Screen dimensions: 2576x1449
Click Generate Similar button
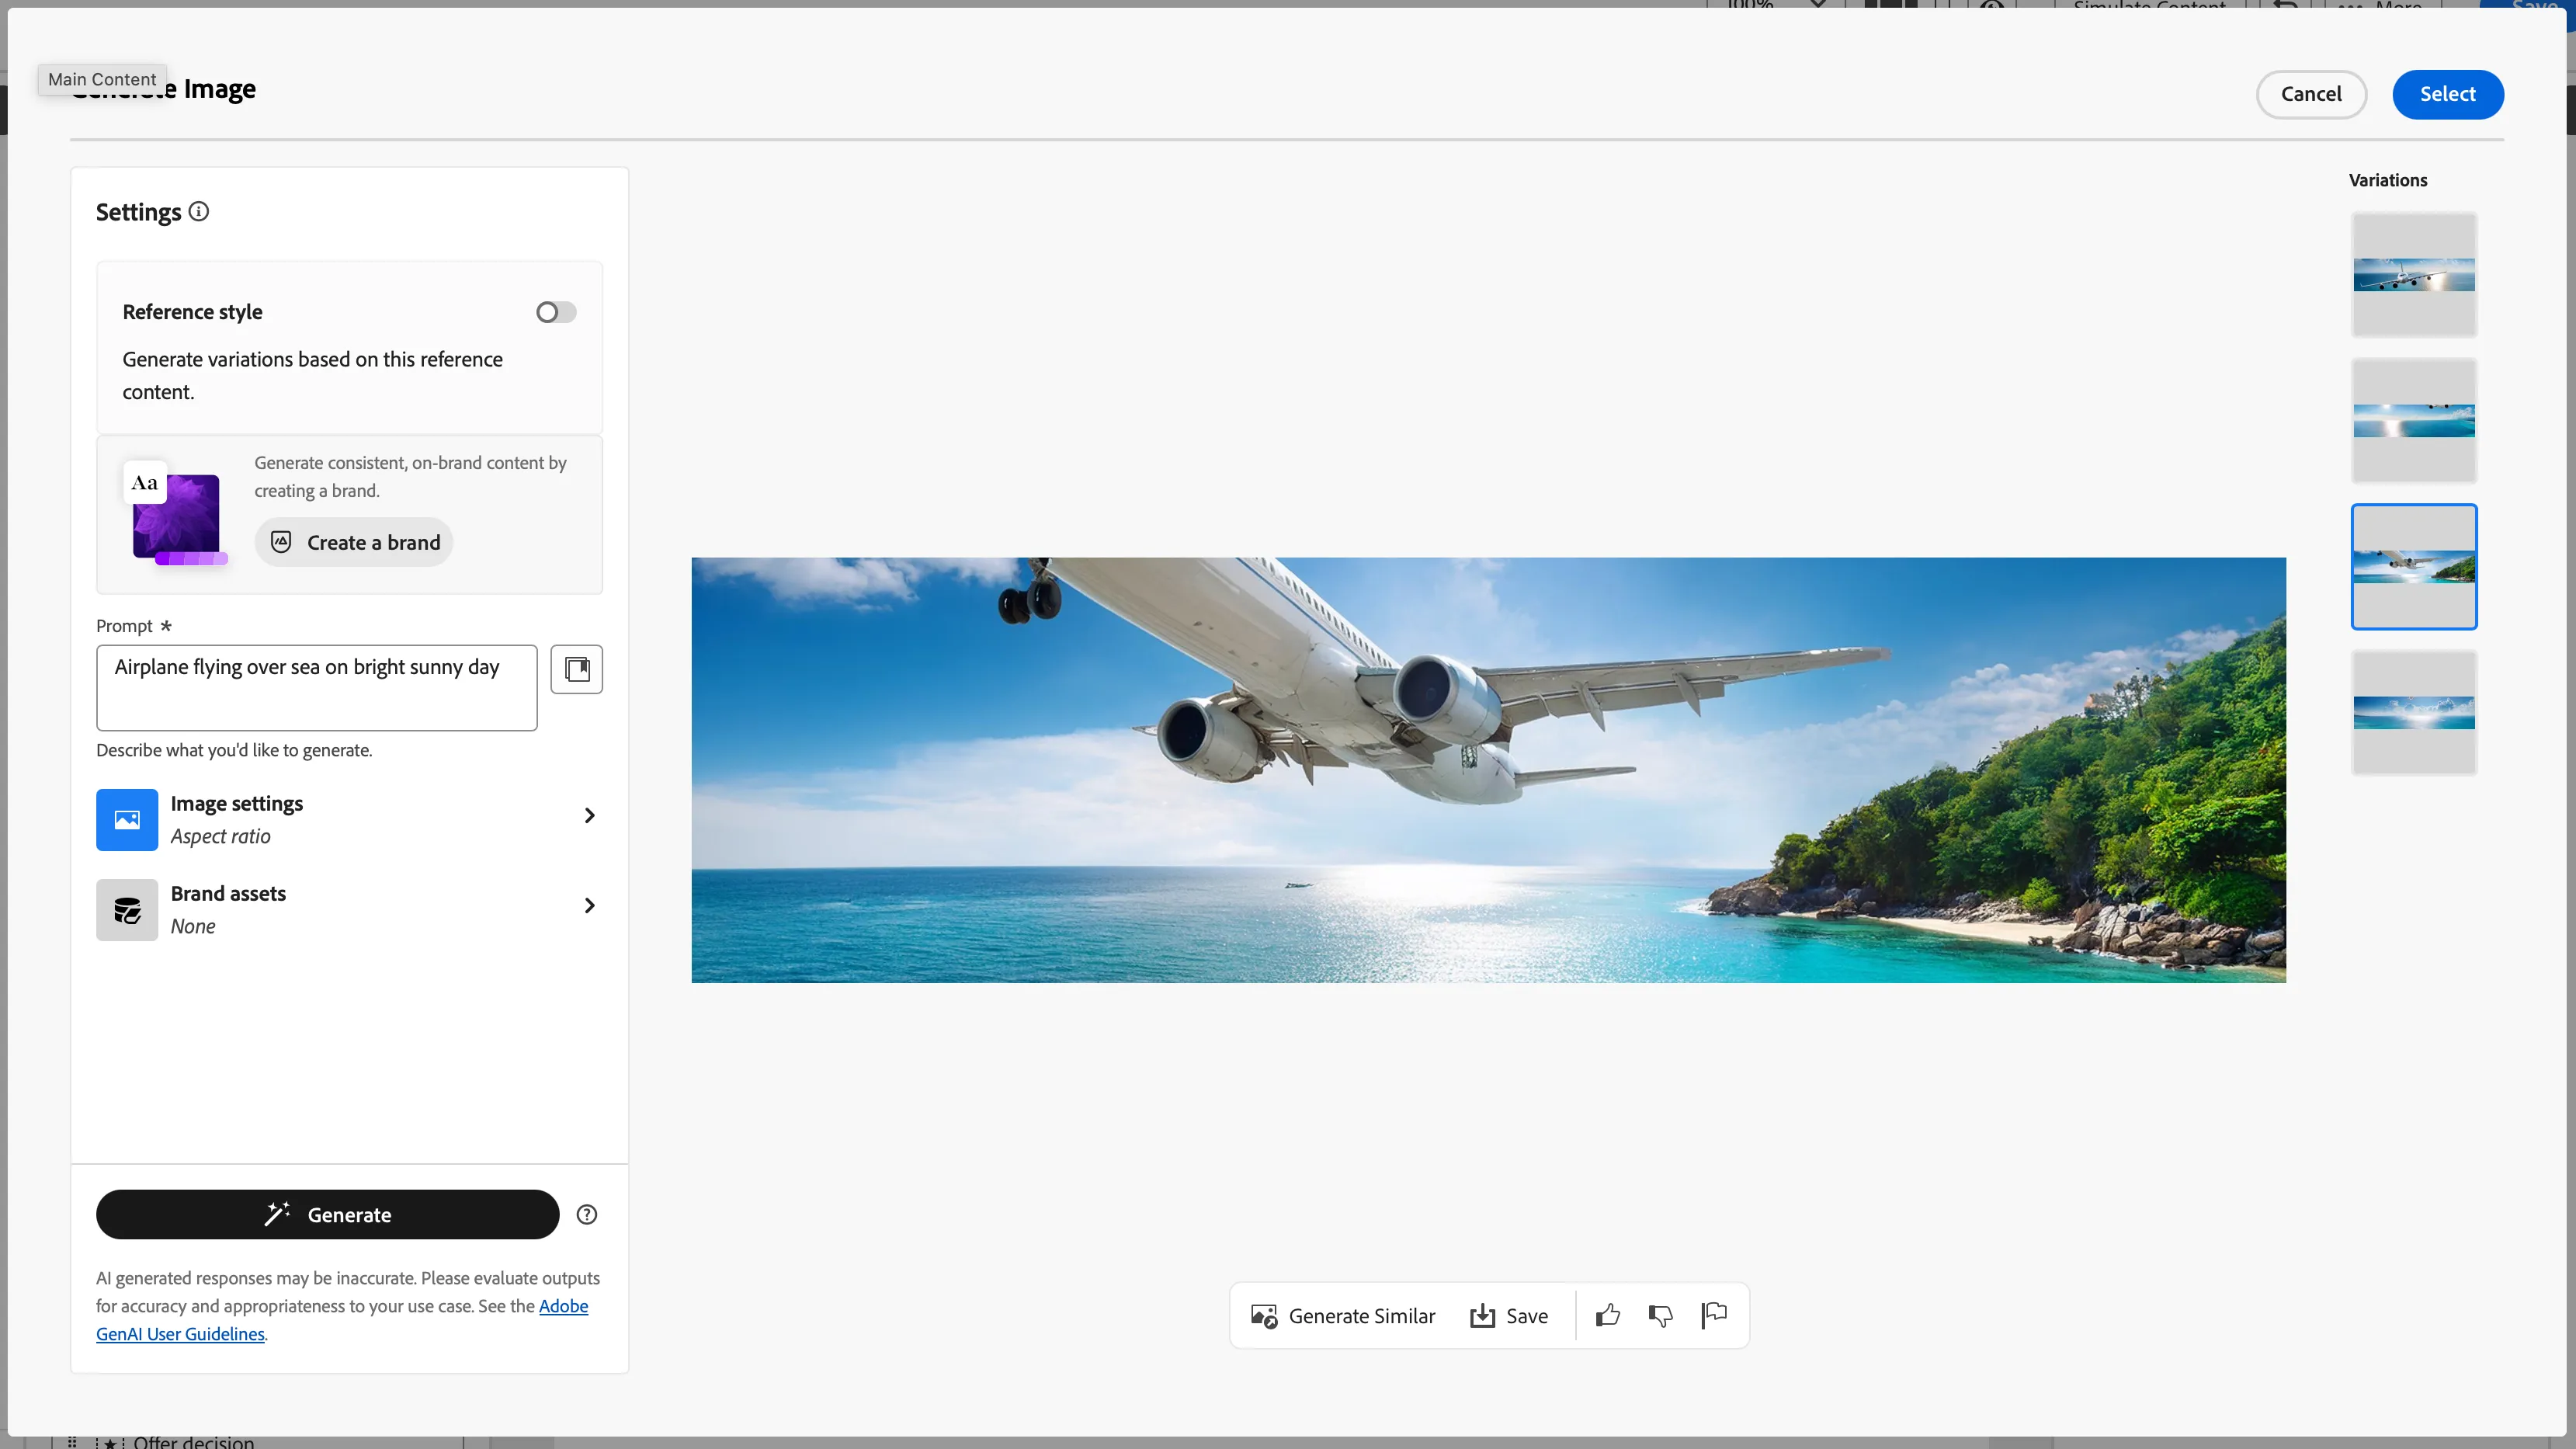pyautogui.click(x=1343, y=1316)
